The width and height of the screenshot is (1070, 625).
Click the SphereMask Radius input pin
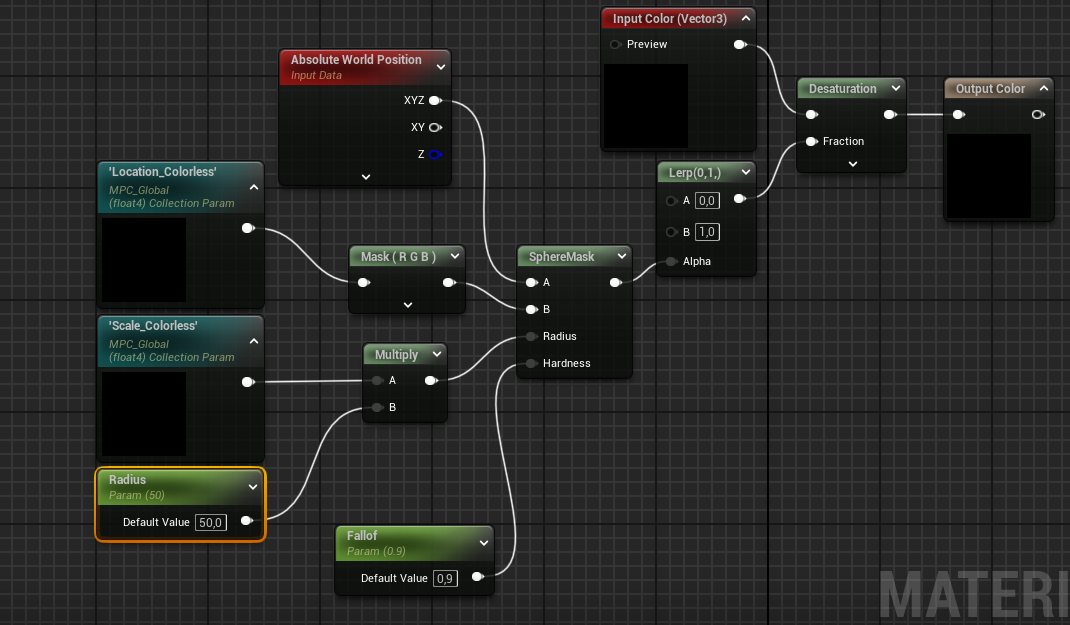[532, 336]
